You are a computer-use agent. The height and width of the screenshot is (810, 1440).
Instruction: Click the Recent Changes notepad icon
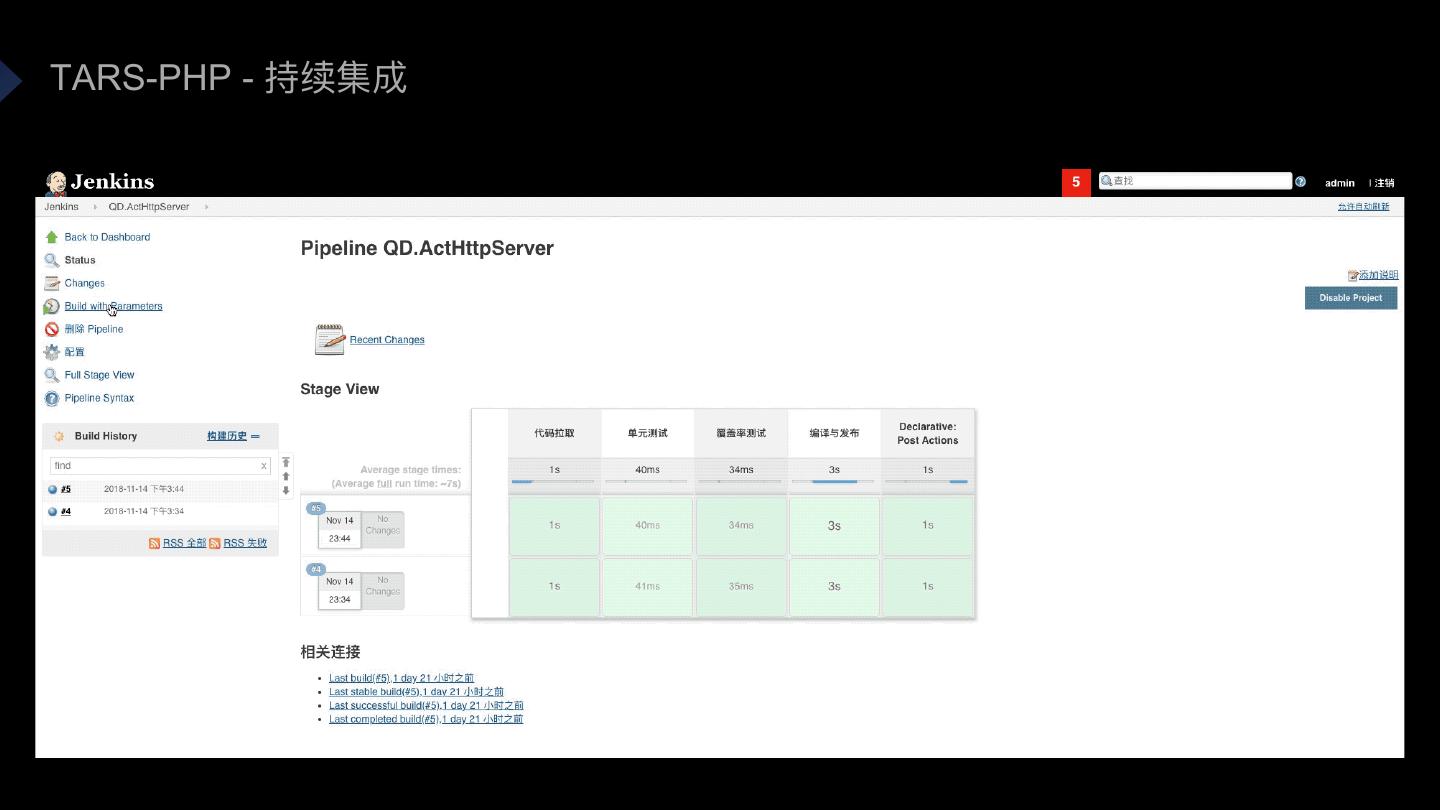(329, 339)
